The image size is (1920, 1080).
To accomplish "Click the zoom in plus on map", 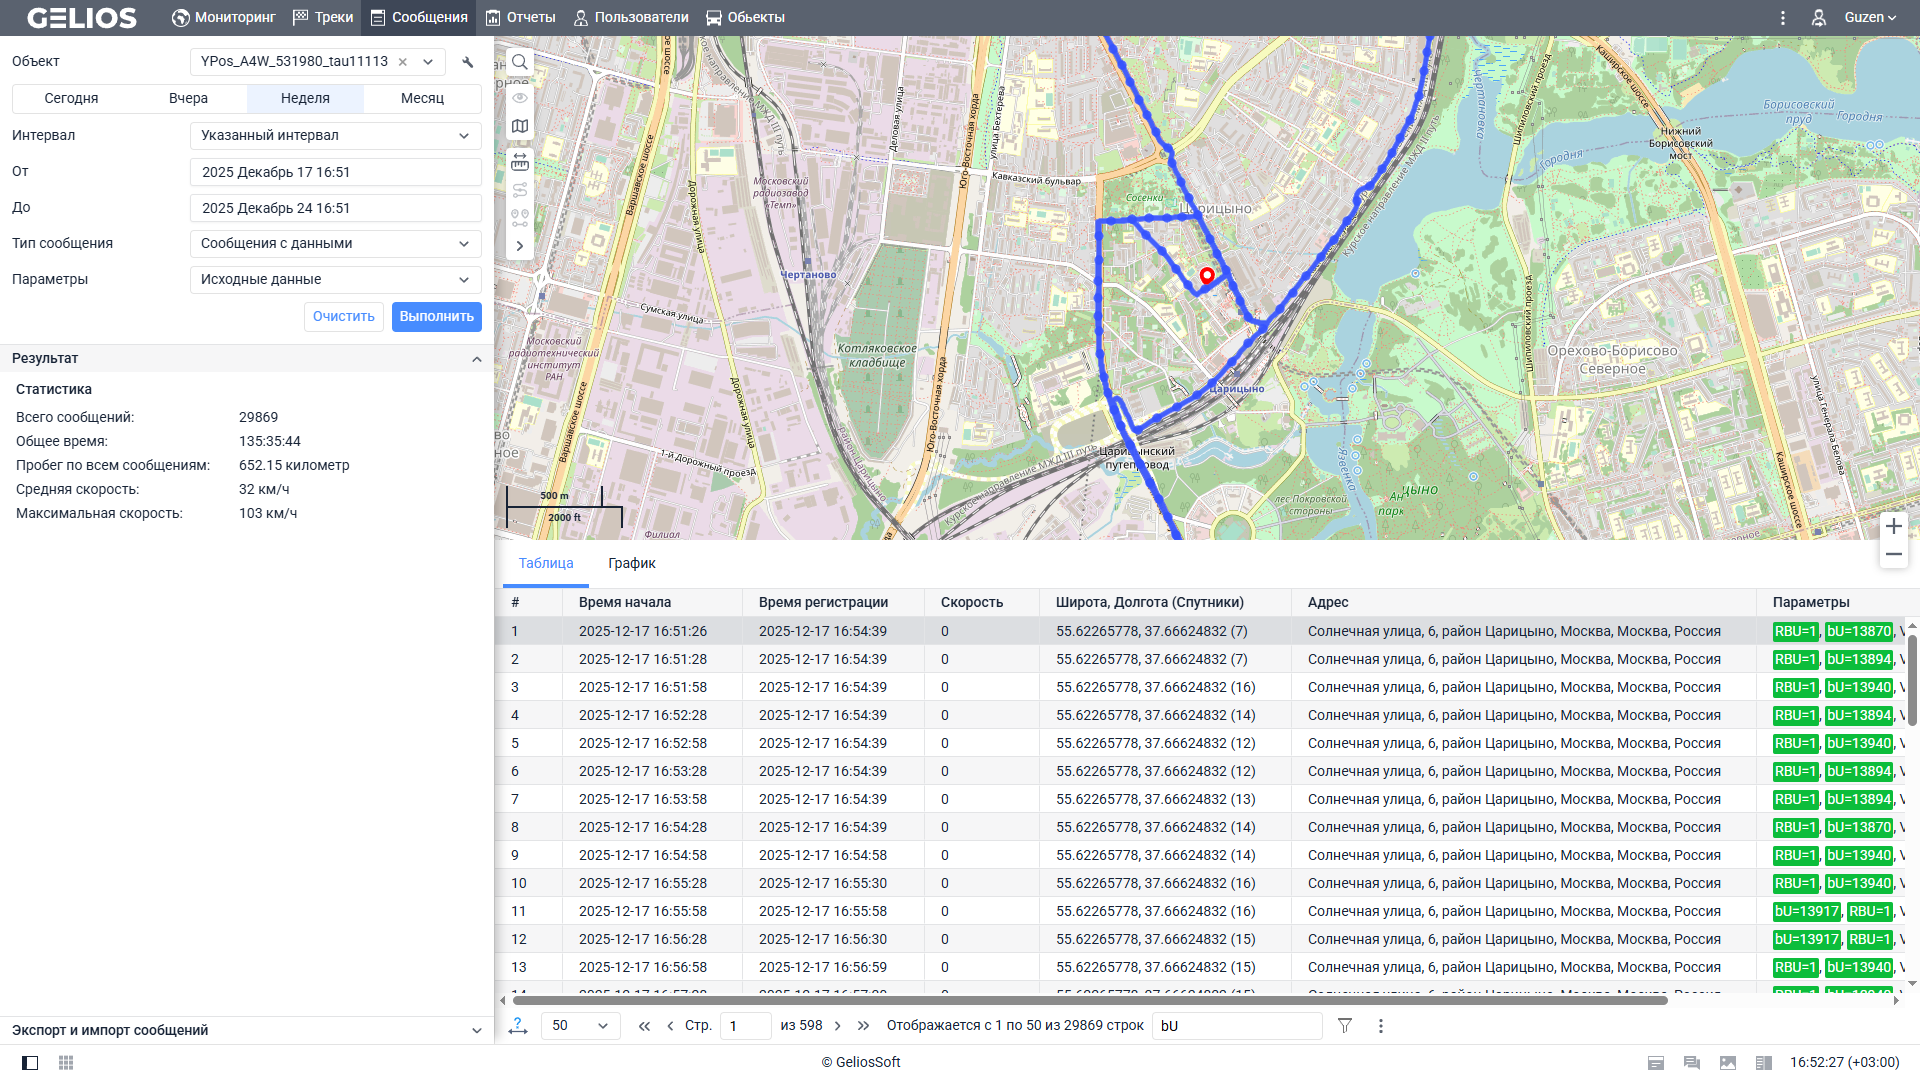I will [1893, 526].
